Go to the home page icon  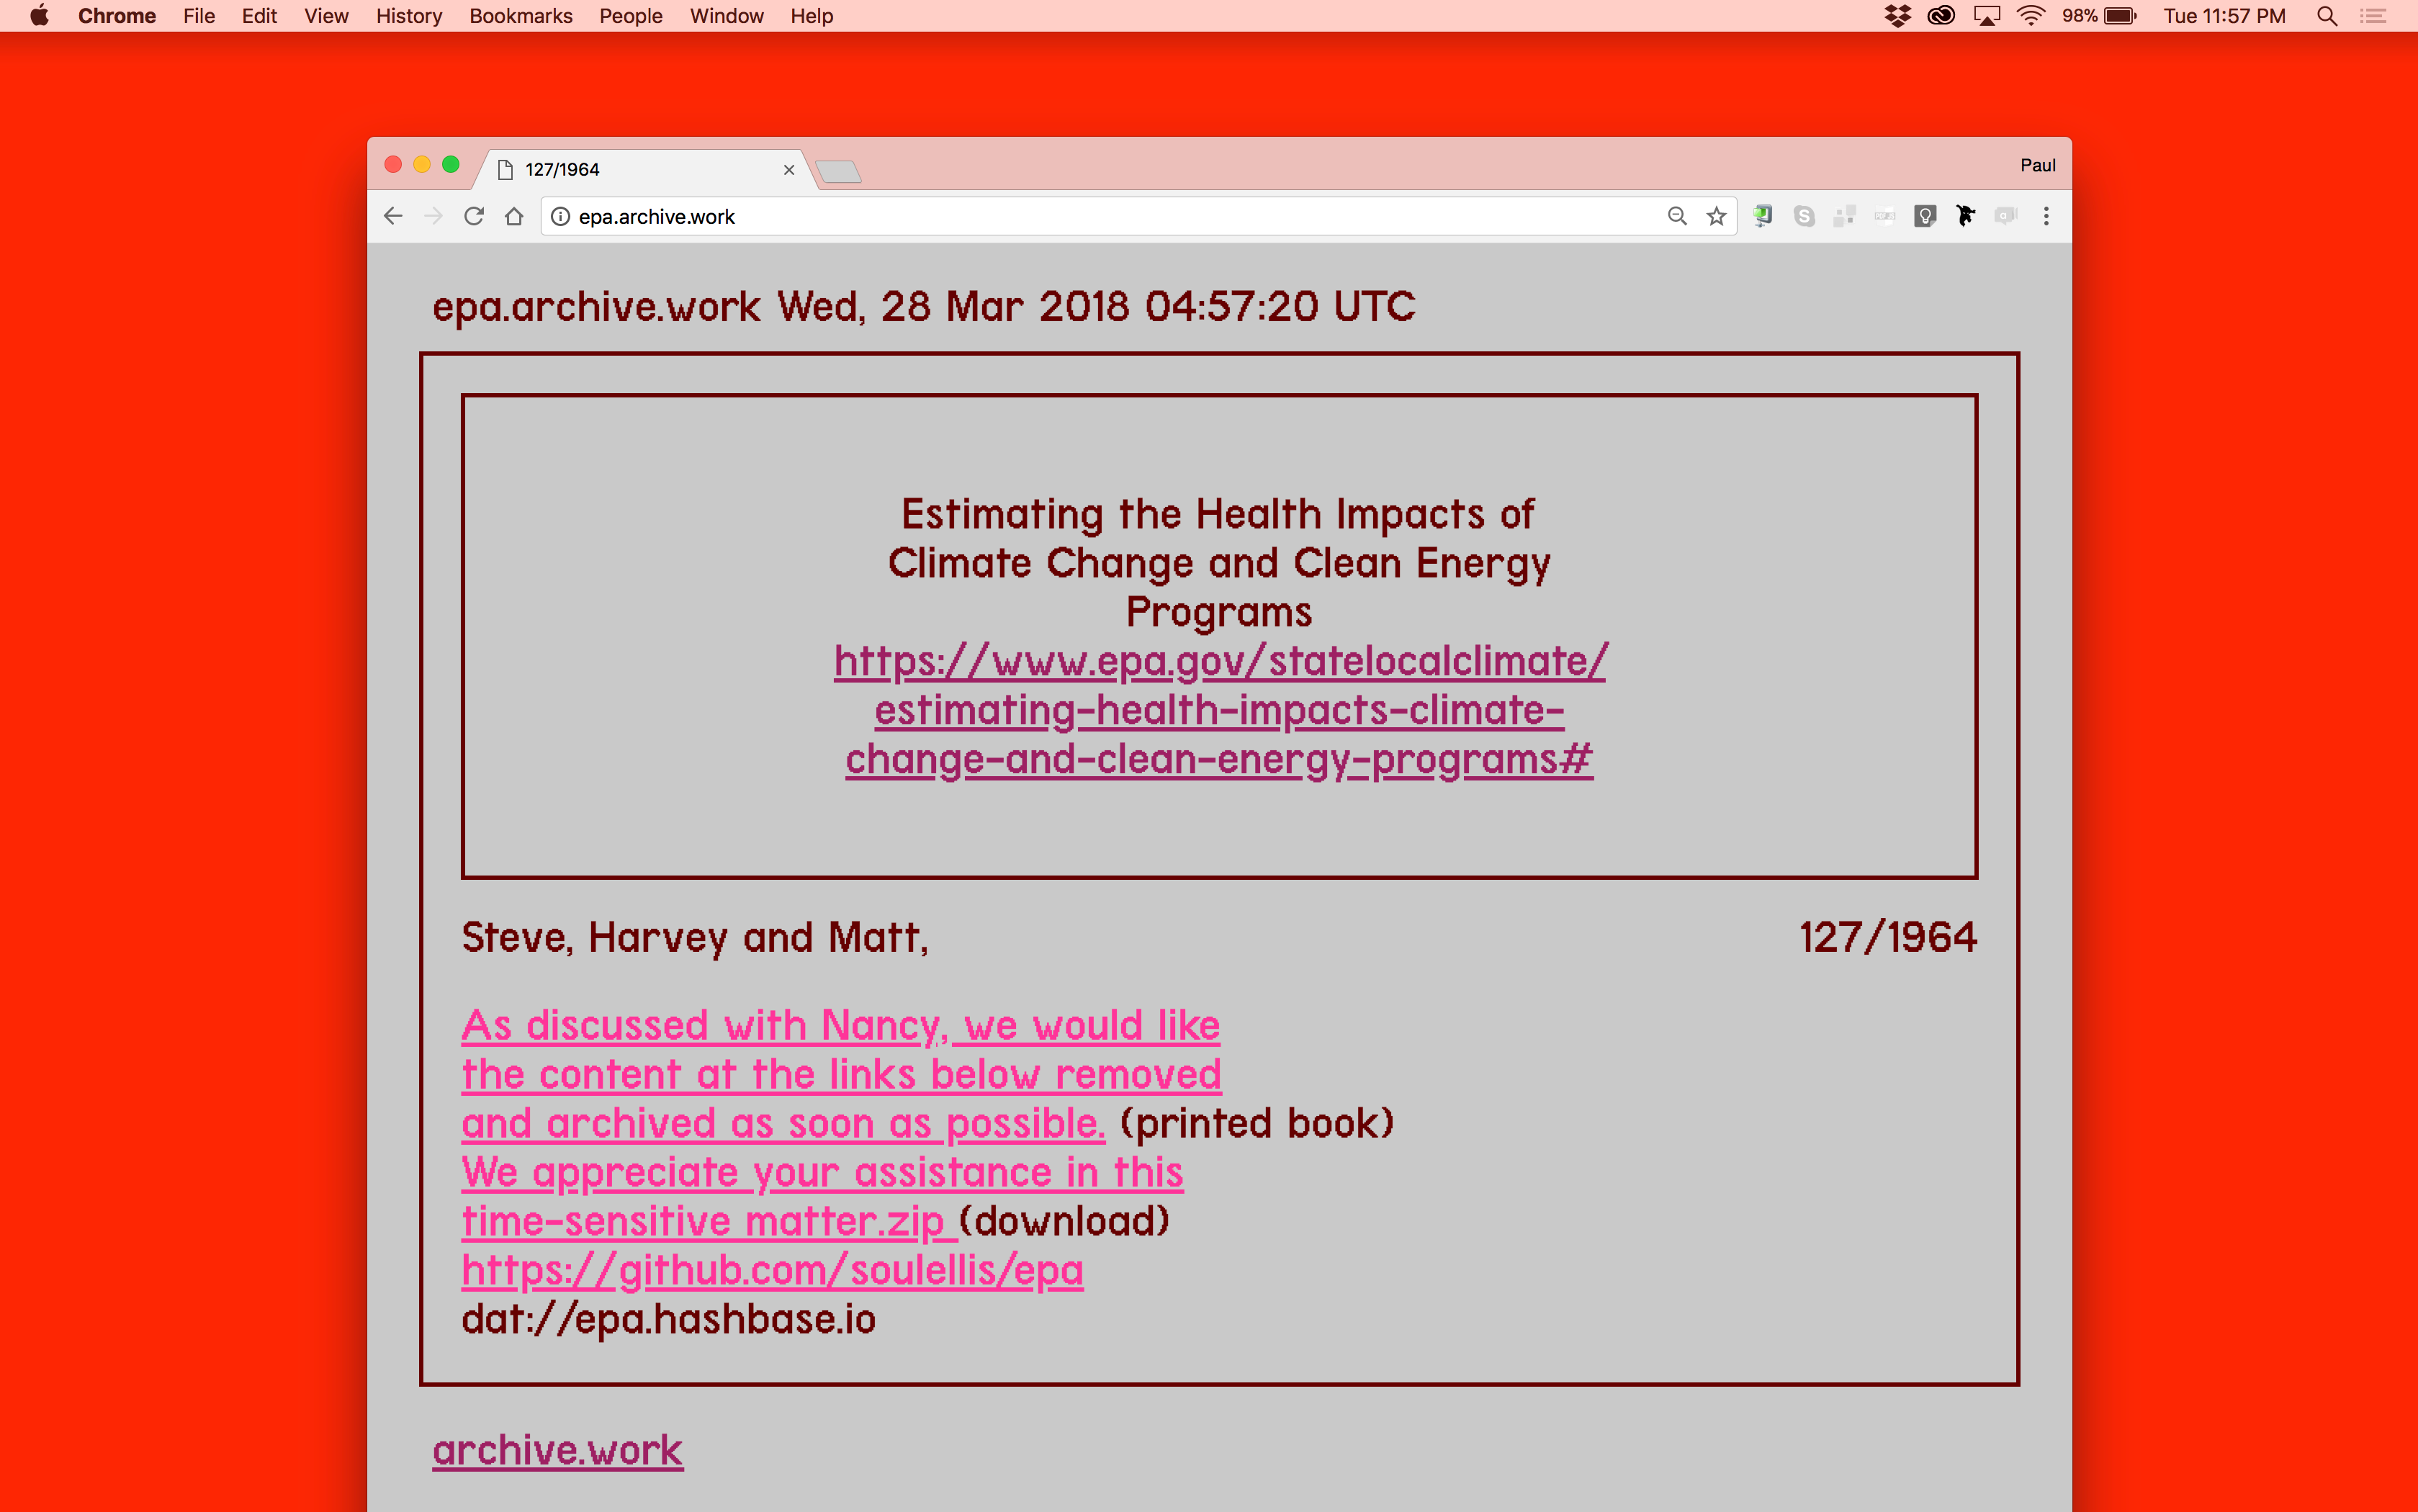coord(514,216)
